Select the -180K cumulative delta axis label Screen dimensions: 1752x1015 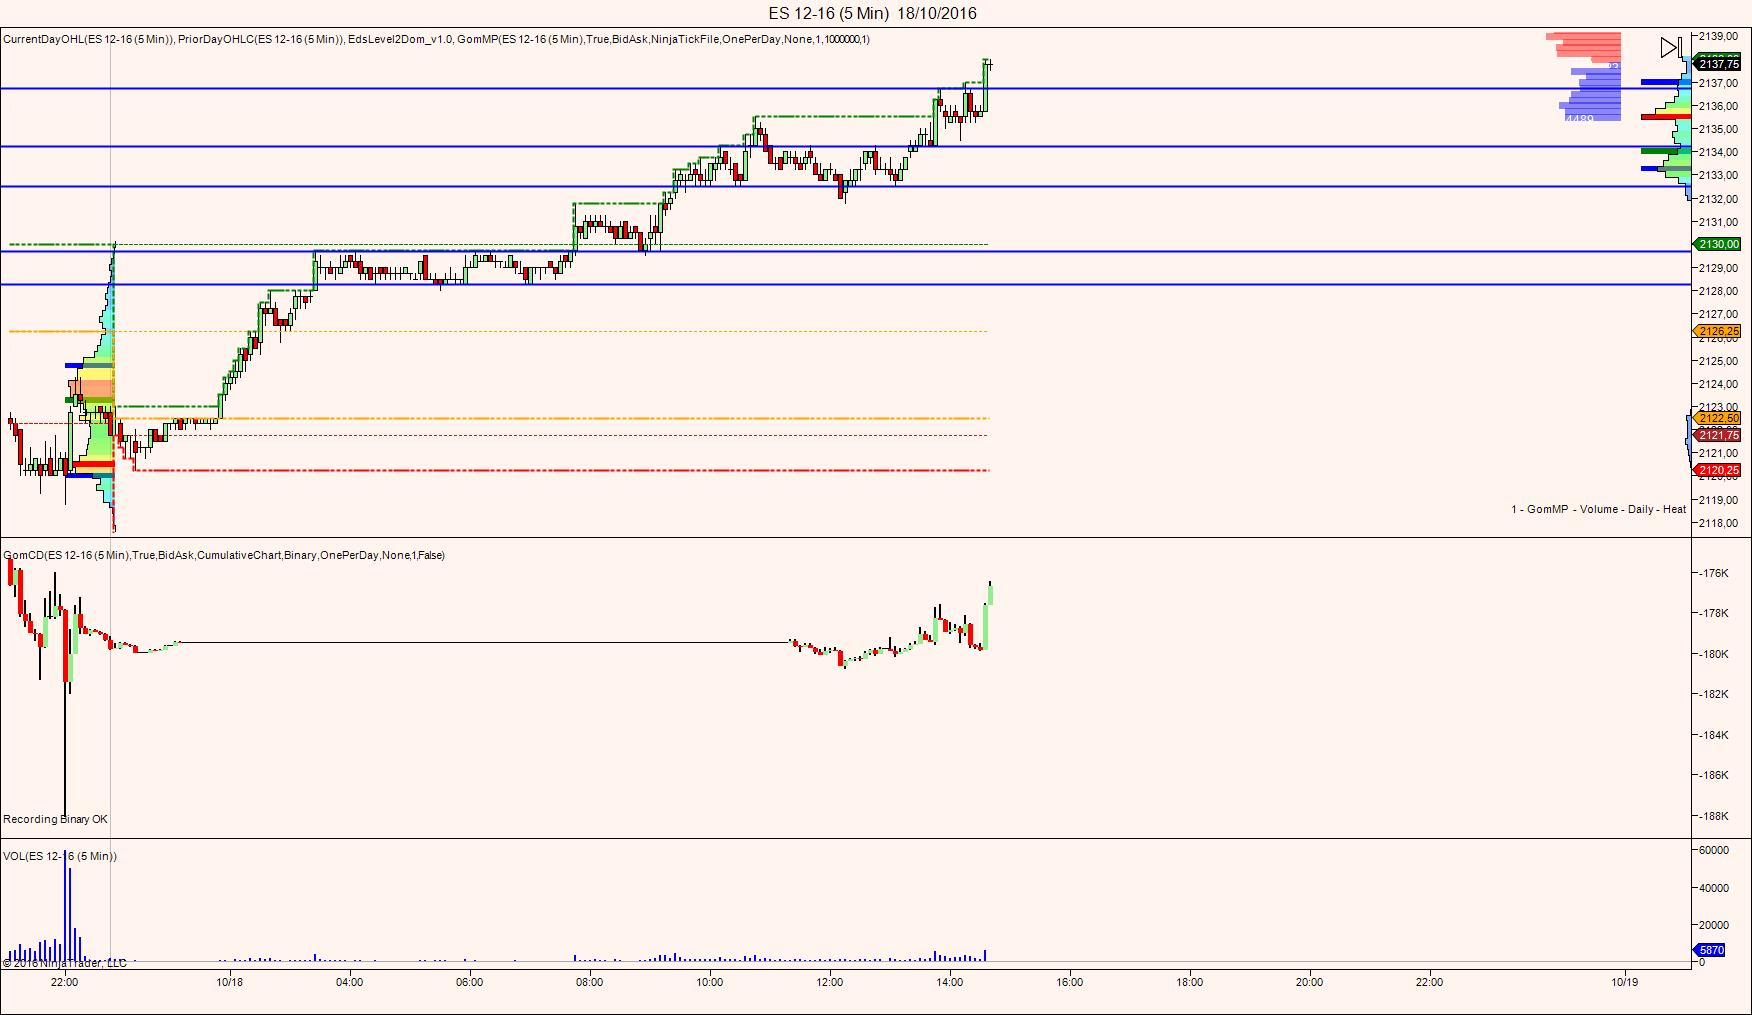tap(1714, 654)
